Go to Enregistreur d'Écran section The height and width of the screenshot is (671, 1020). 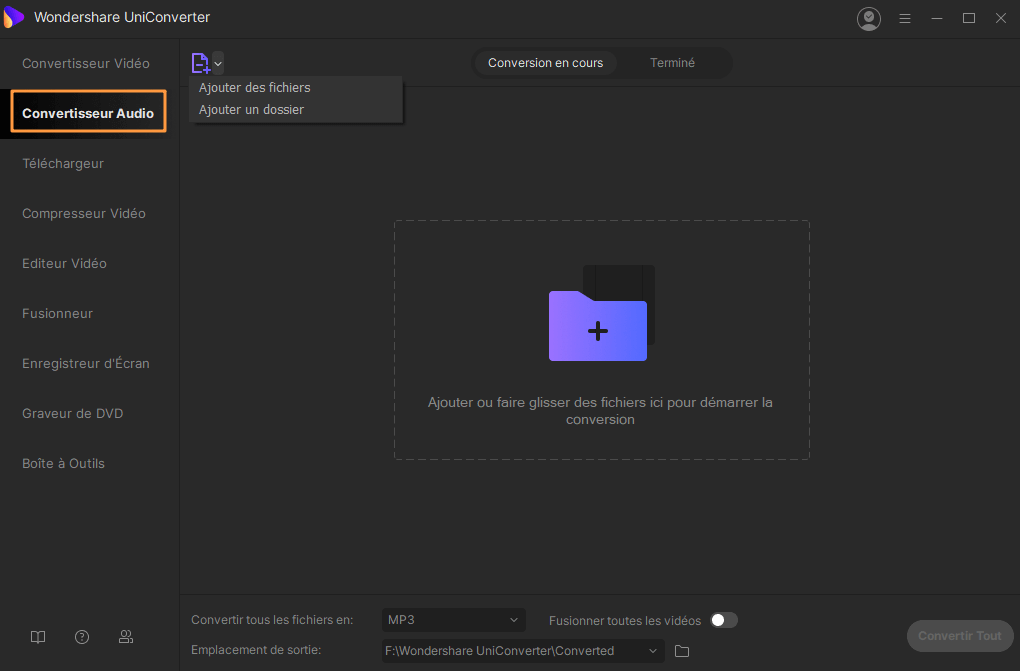(86, 364)
